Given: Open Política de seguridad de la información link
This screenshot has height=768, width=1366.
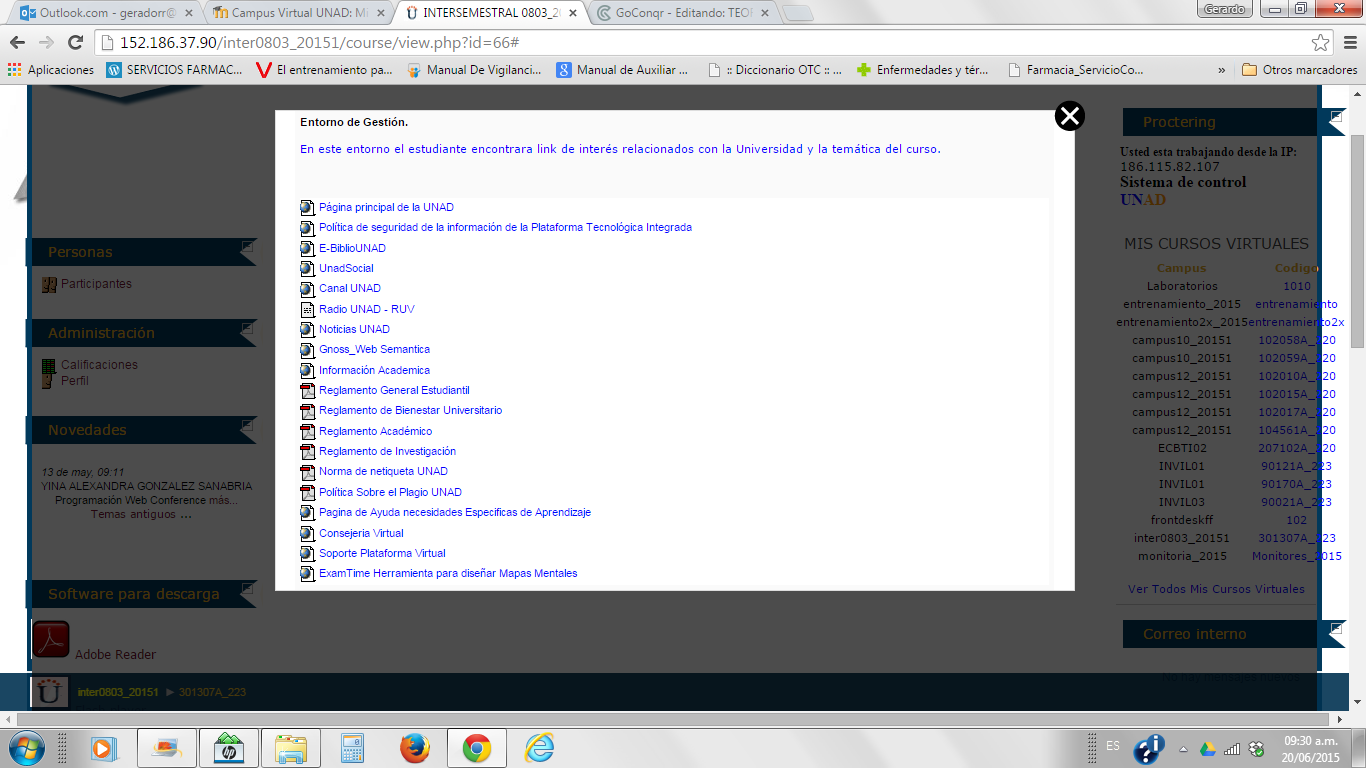Looking at the screenshot, I should click(505, 227).
